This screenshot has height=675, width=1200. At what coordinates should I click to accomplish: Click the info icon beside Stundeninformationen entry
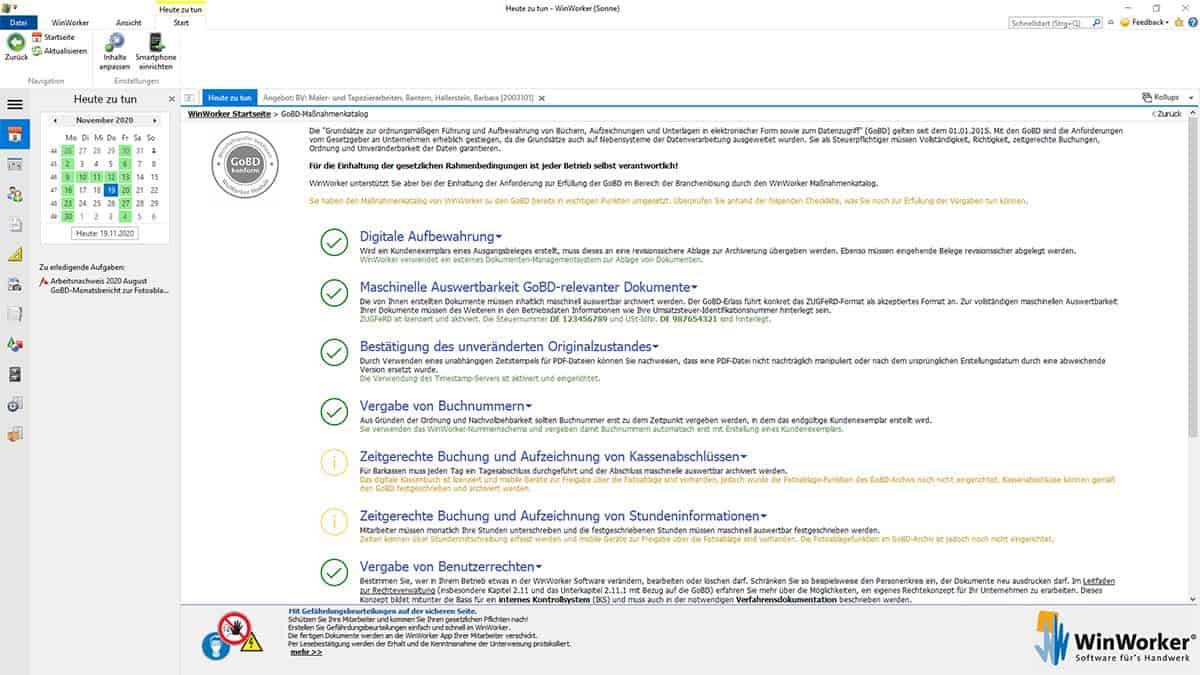pos(334,520)
